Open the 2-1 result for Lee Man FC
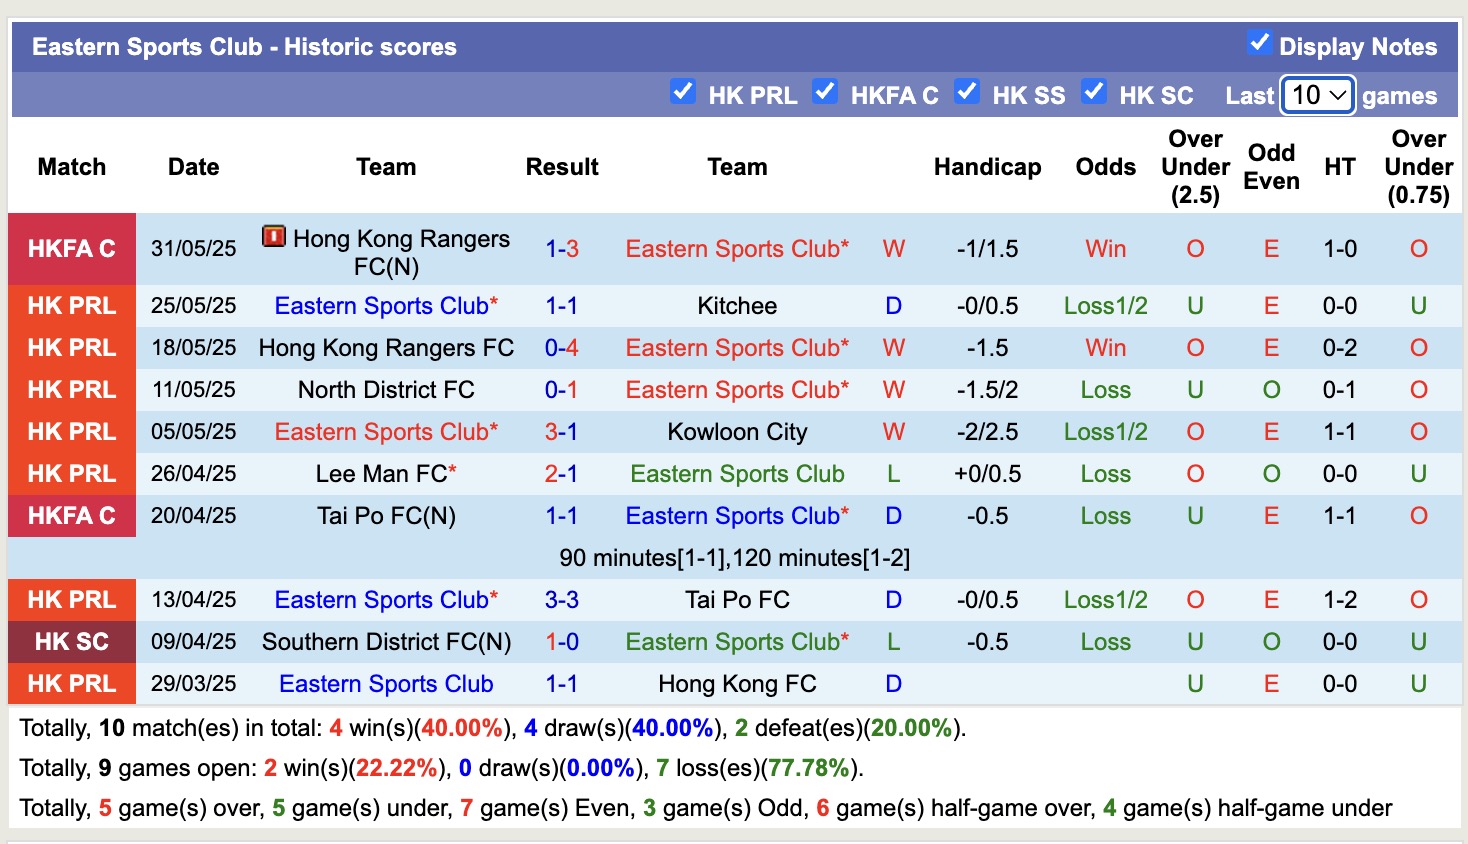This screenshot has height=844, width=1468. tap(561, 474)
